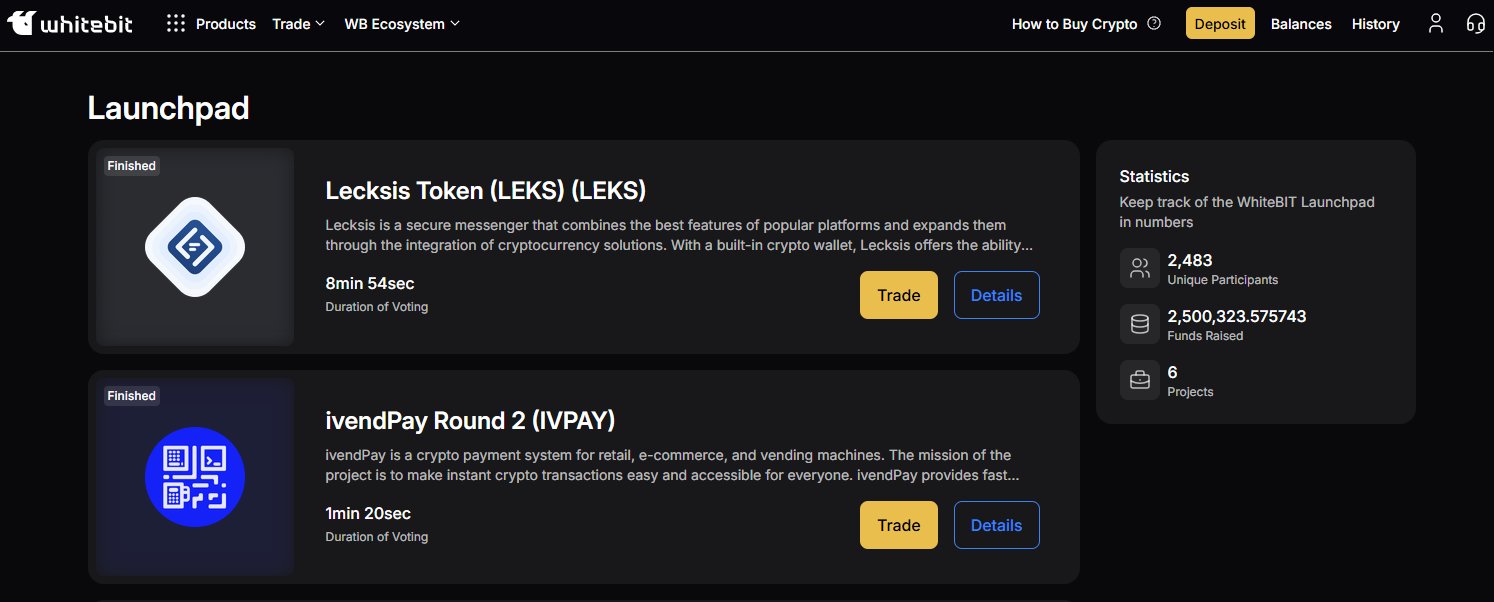Click the Unique Participants people icon
The height and width of the screenshot is (602, 1494).
tap(1140, 268)
